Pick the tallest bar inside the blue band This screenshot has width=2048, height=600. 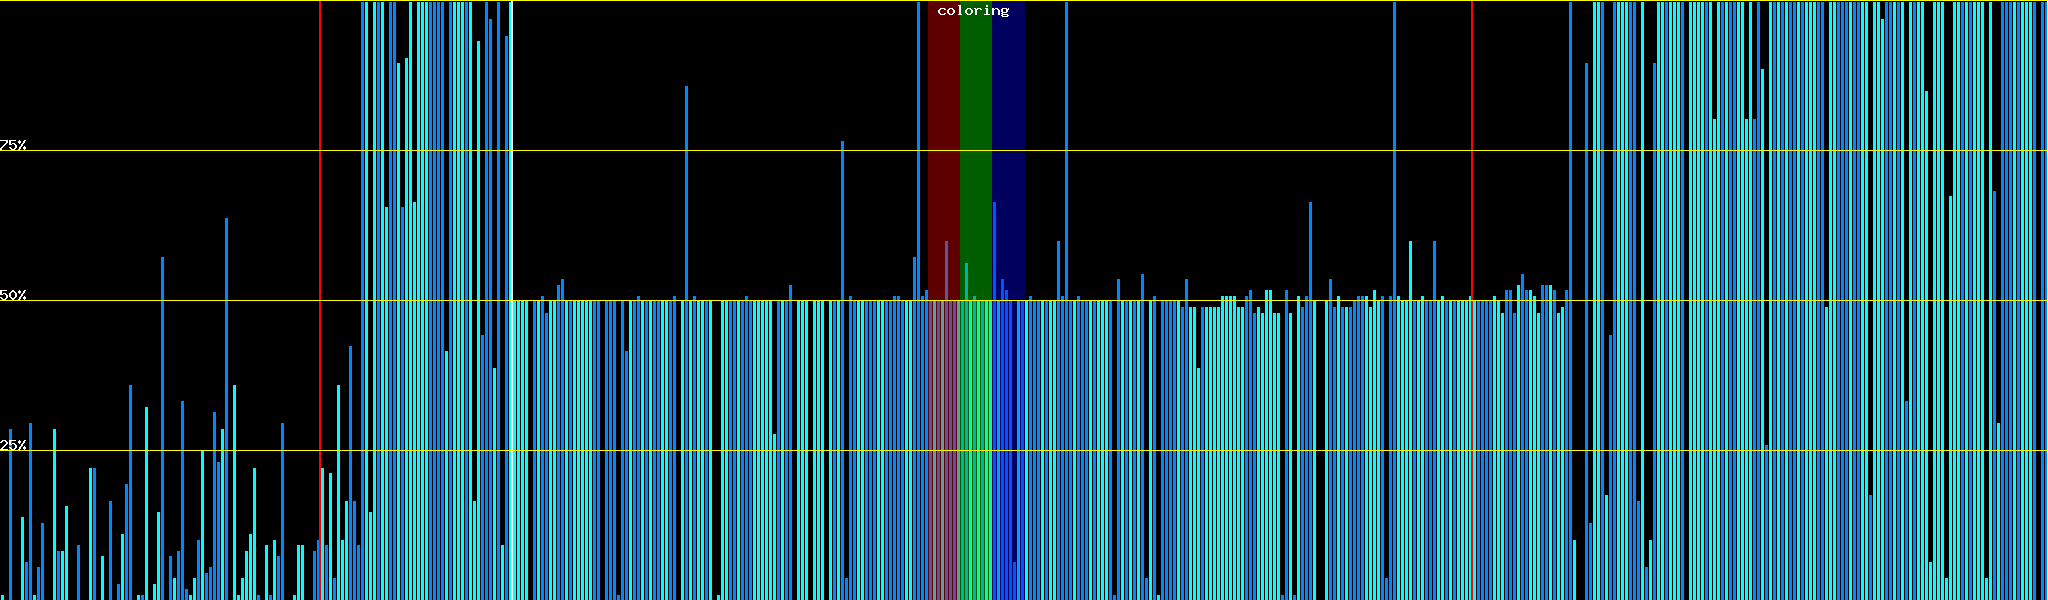coord(994,204)
